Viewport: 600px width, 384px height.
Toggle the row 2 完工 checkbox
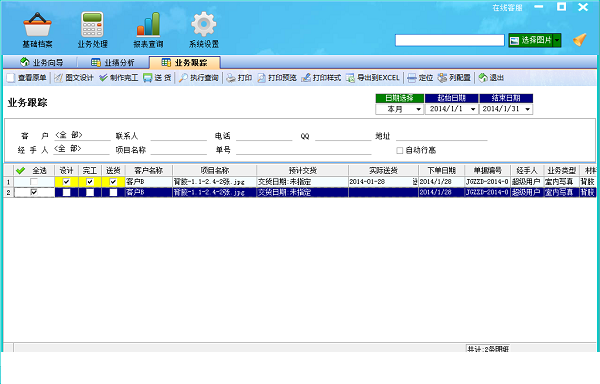coord(90,192)
